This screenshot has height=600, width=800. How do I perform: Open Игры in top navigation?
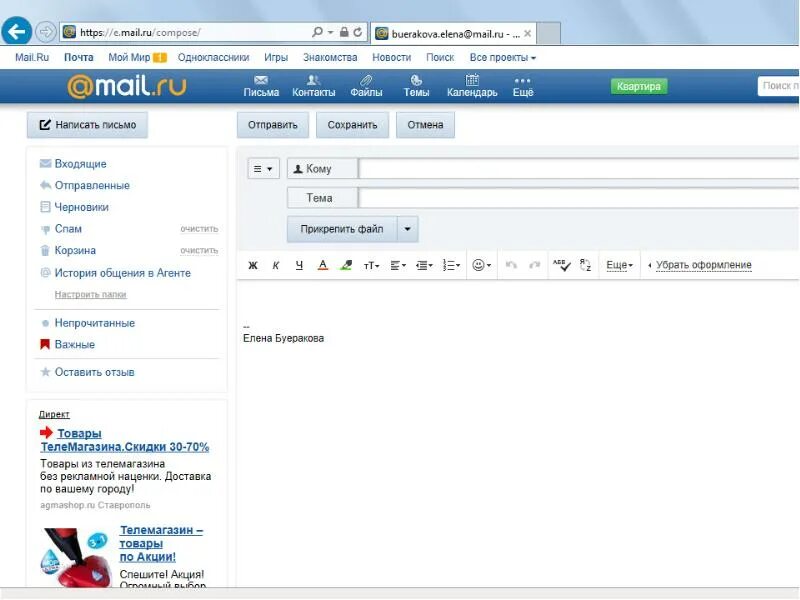276,57
